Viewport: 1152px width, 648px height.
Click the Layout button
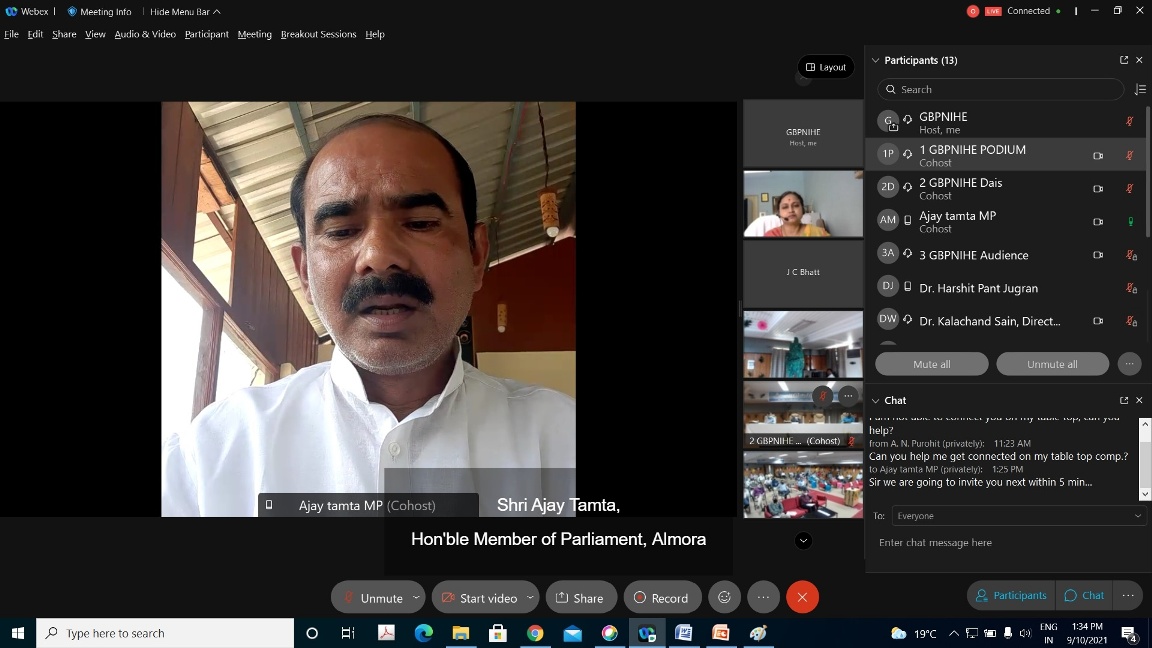coord(826,67)
